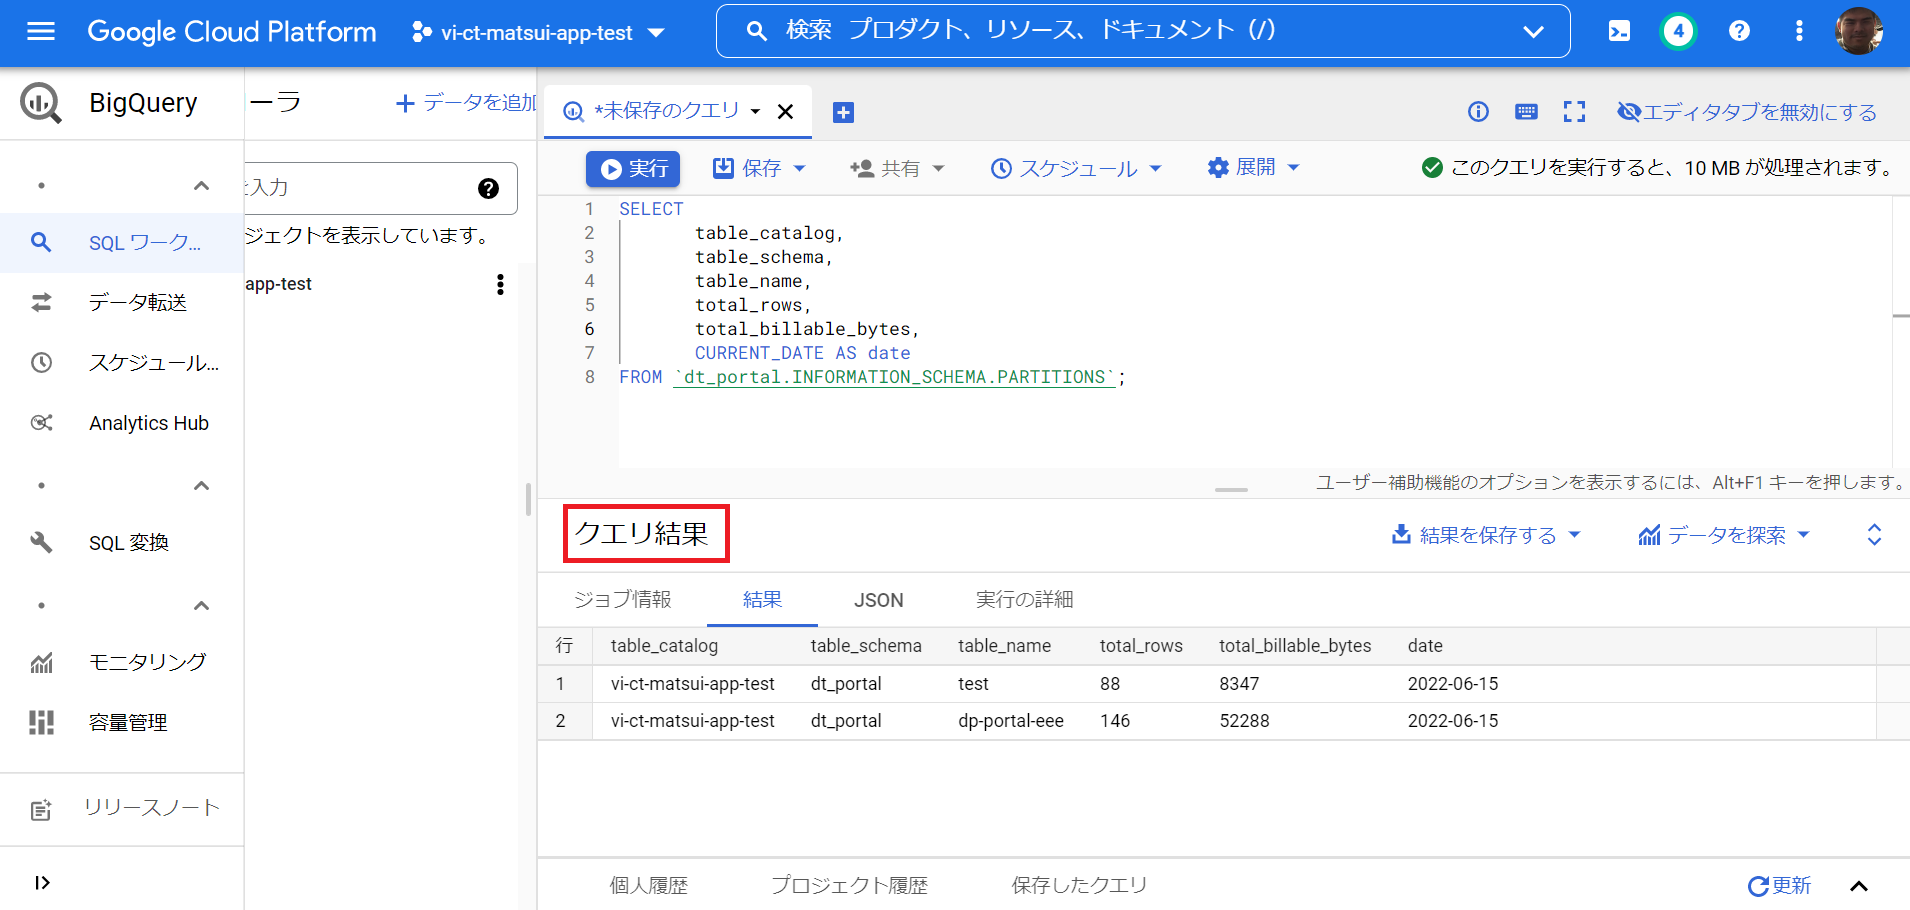This screenshot has width=1910, height=910.
Task: Toggle results panel expand/collapse arrows
Action: (1874, 535)
